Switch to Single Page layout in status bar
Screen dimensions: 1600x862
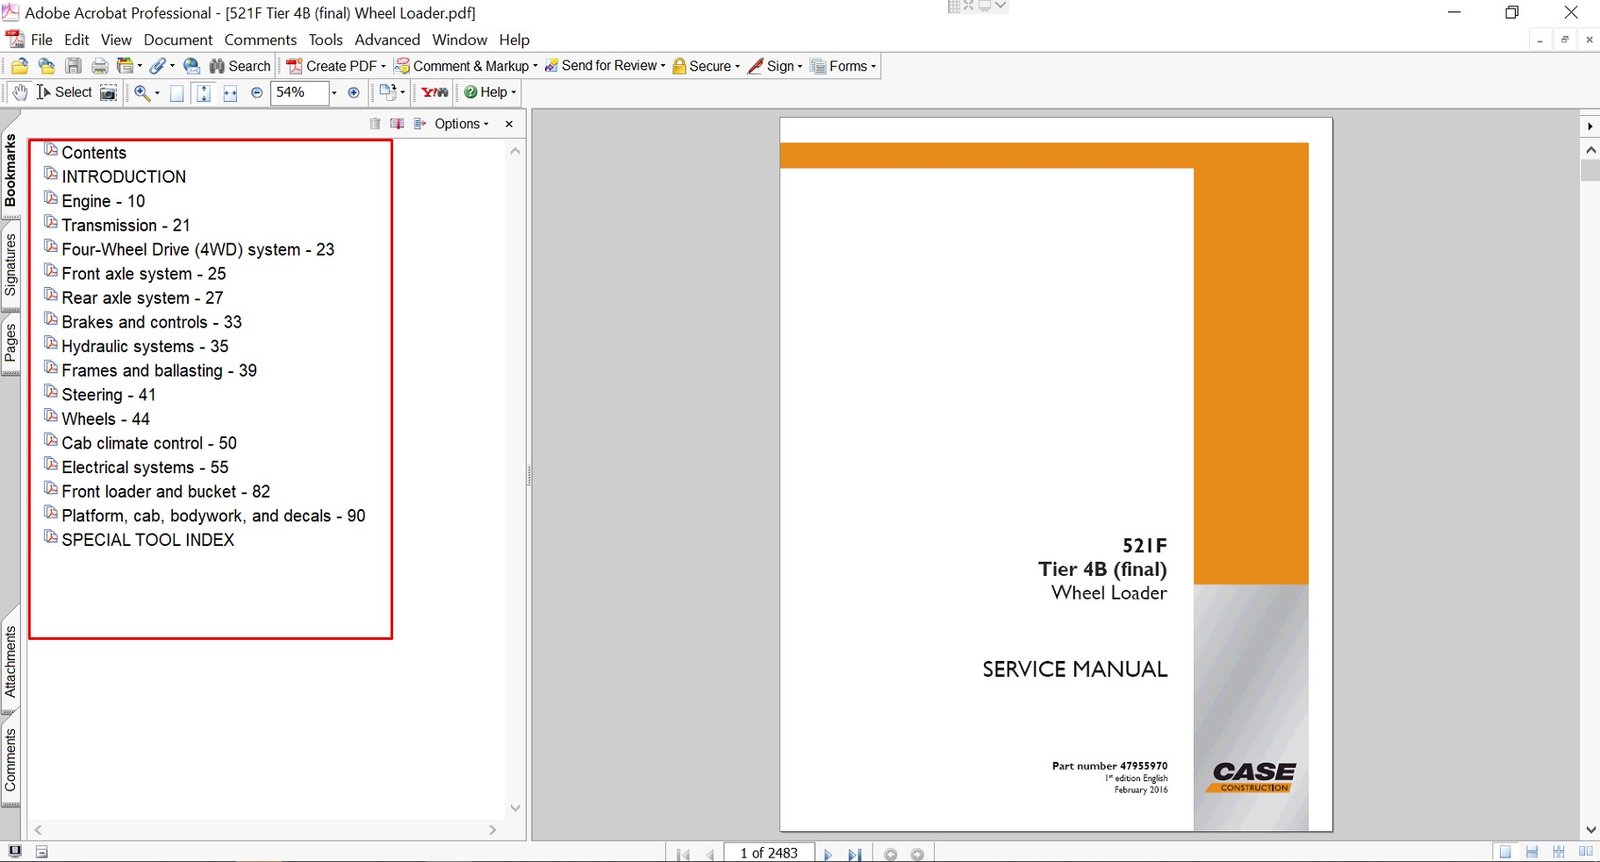(x=1505, y=852)
